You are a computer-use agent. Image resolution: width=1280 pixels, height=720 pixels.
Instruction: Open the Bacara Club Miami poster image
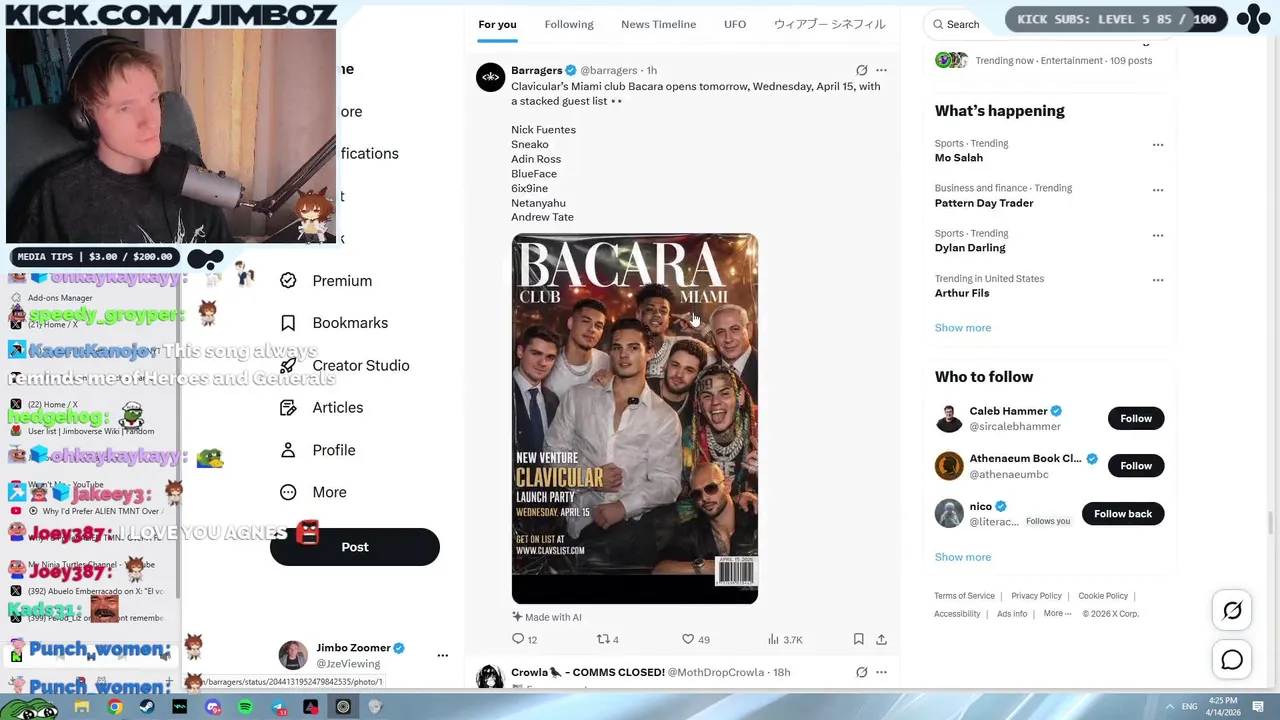click(635, 419)
